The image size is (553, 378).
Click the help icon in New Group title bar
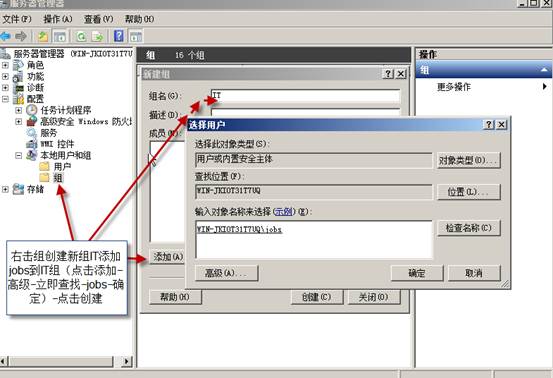click(x=388, y=74)
